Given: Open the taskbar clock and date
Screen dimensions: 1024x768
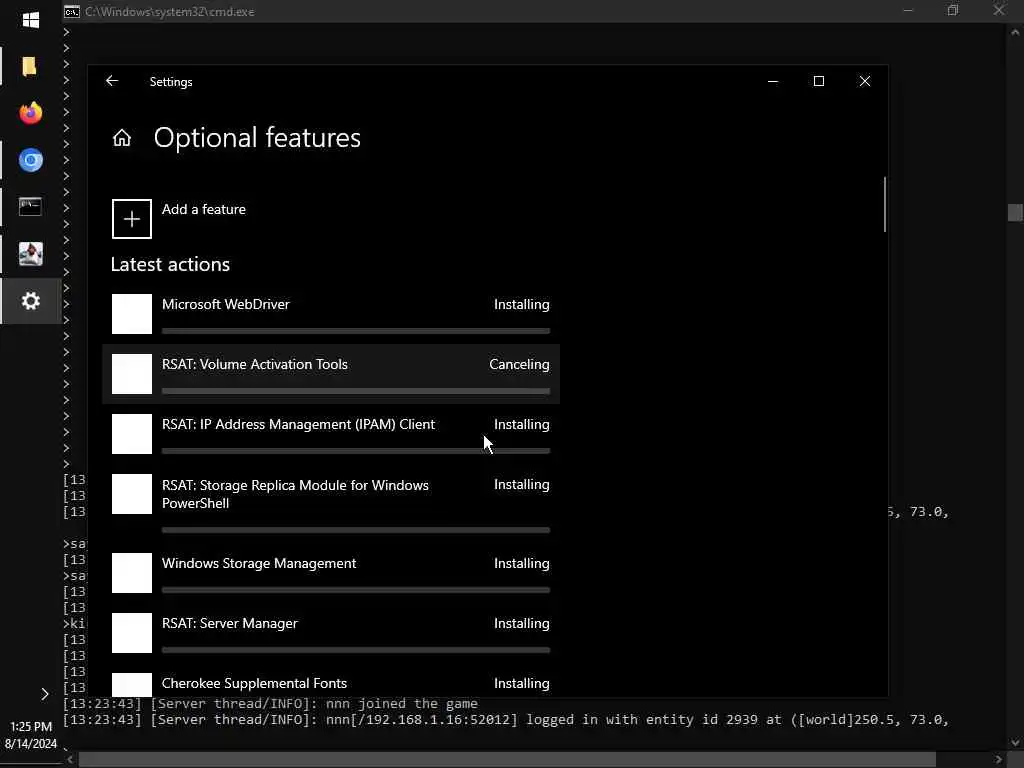Looking at the screenshot, I should coord(31,735).
